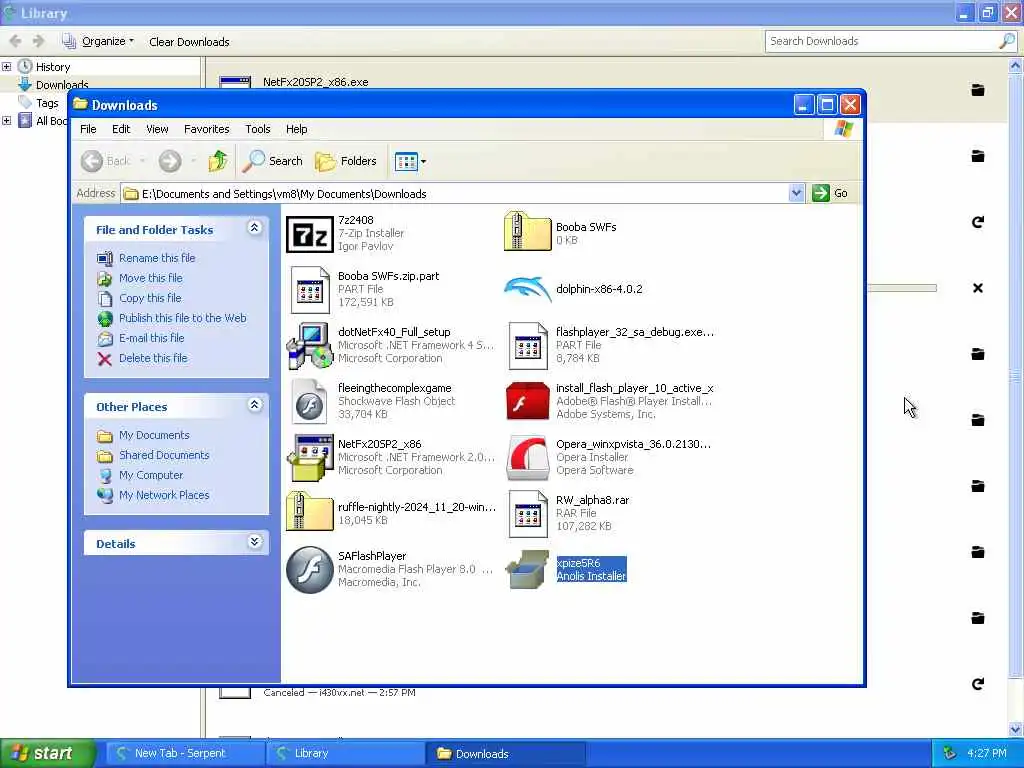Click Library window Forward arrow
Viewport: 1024px width, 768px height.
point(39,41)
